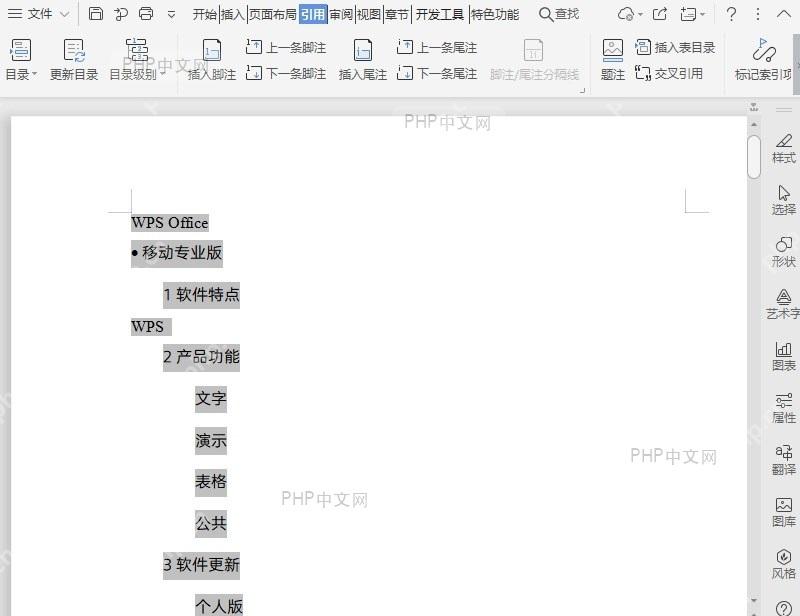Open the 翻译 side panel
The height and width of the screenshot is (616, 800).
click(784, 460)
